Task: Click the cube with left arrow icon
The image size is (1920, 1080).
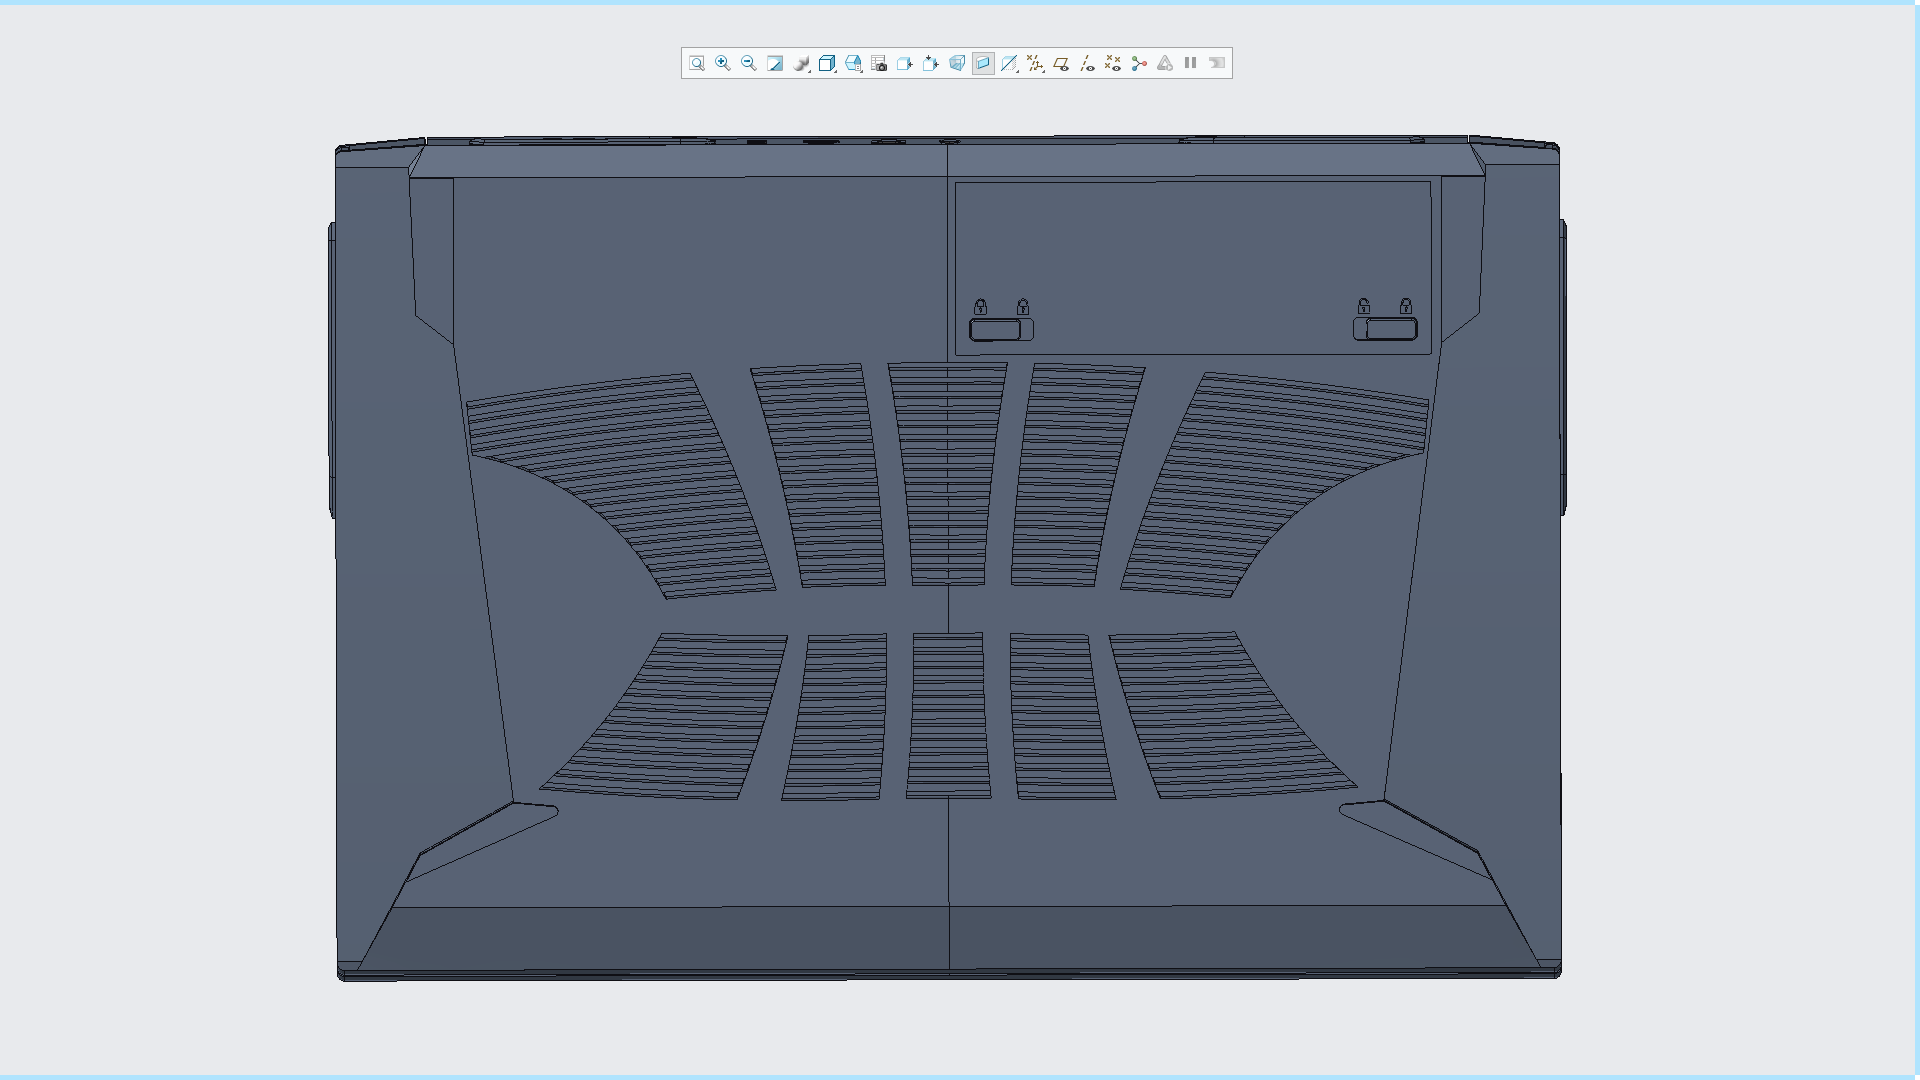Action: tap(905, 63)
